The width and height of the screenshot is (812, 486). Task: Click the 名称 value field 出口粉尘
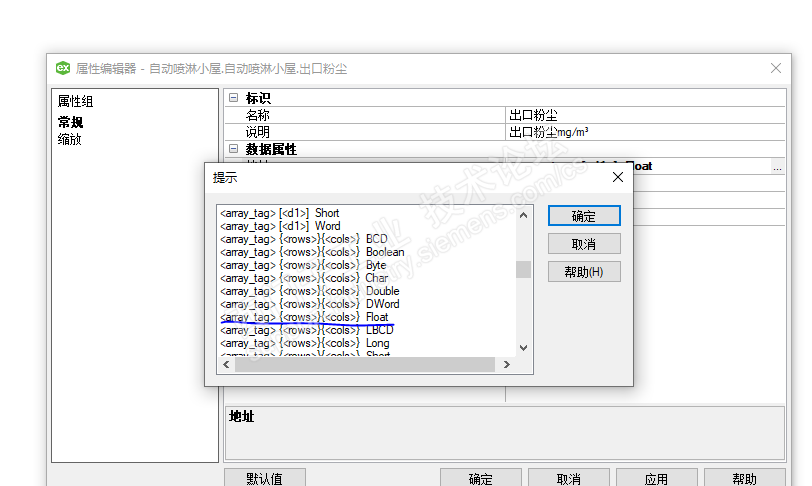click(x=645, y=115)
